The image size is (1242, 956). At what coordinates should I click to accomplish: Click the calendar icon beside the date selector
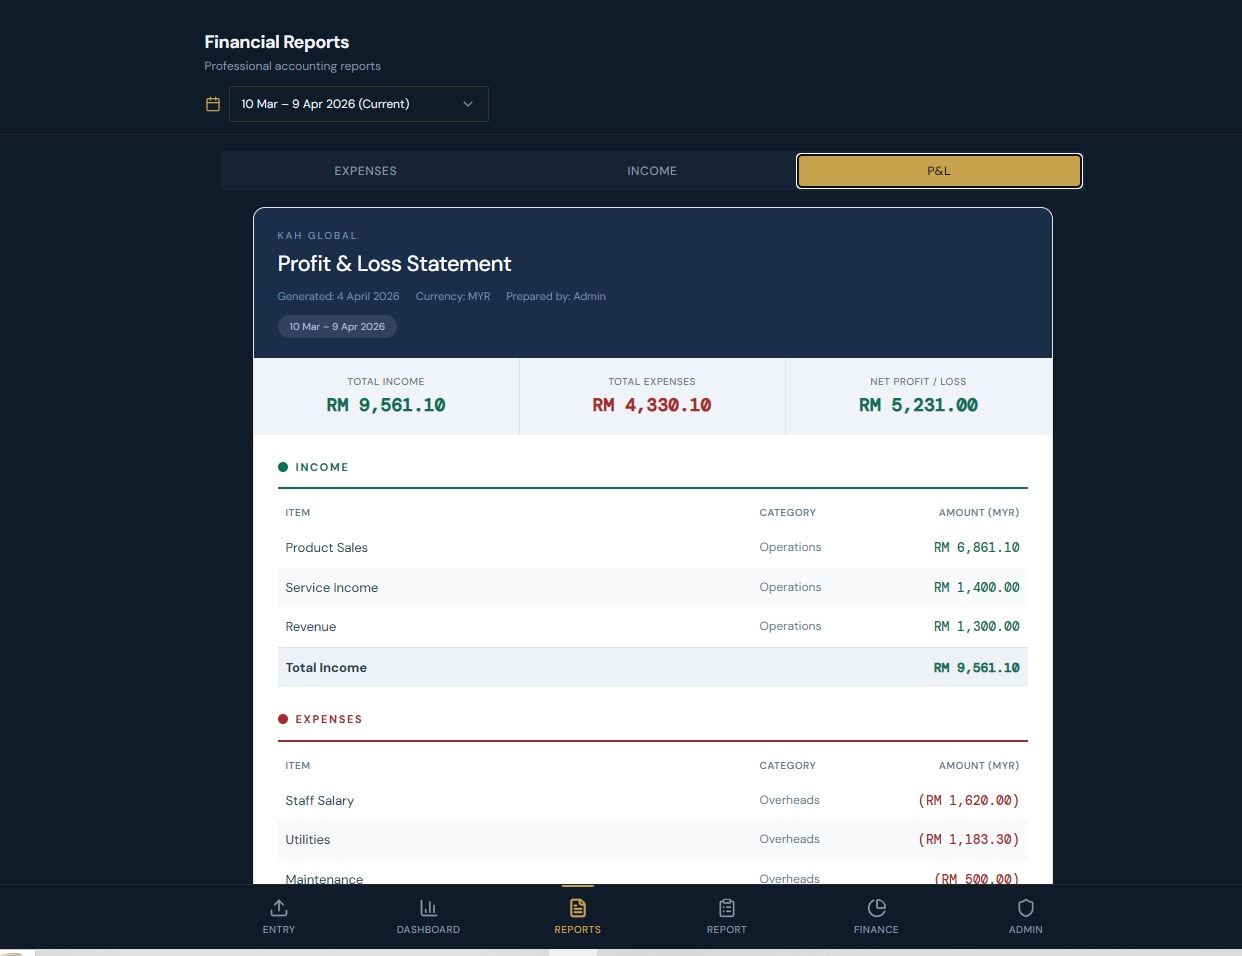[x=213, y=103]
